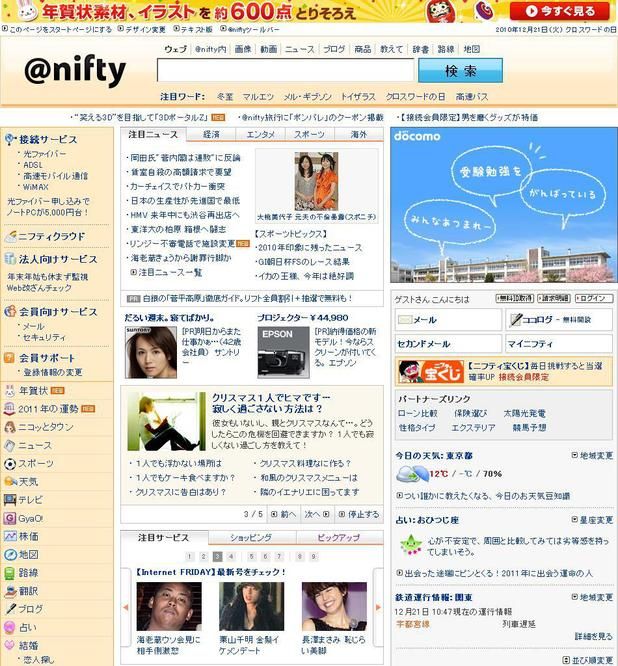Click the スポーツ soccer ball icon
This screenshot has width=618, height=666.
[9, 463]
